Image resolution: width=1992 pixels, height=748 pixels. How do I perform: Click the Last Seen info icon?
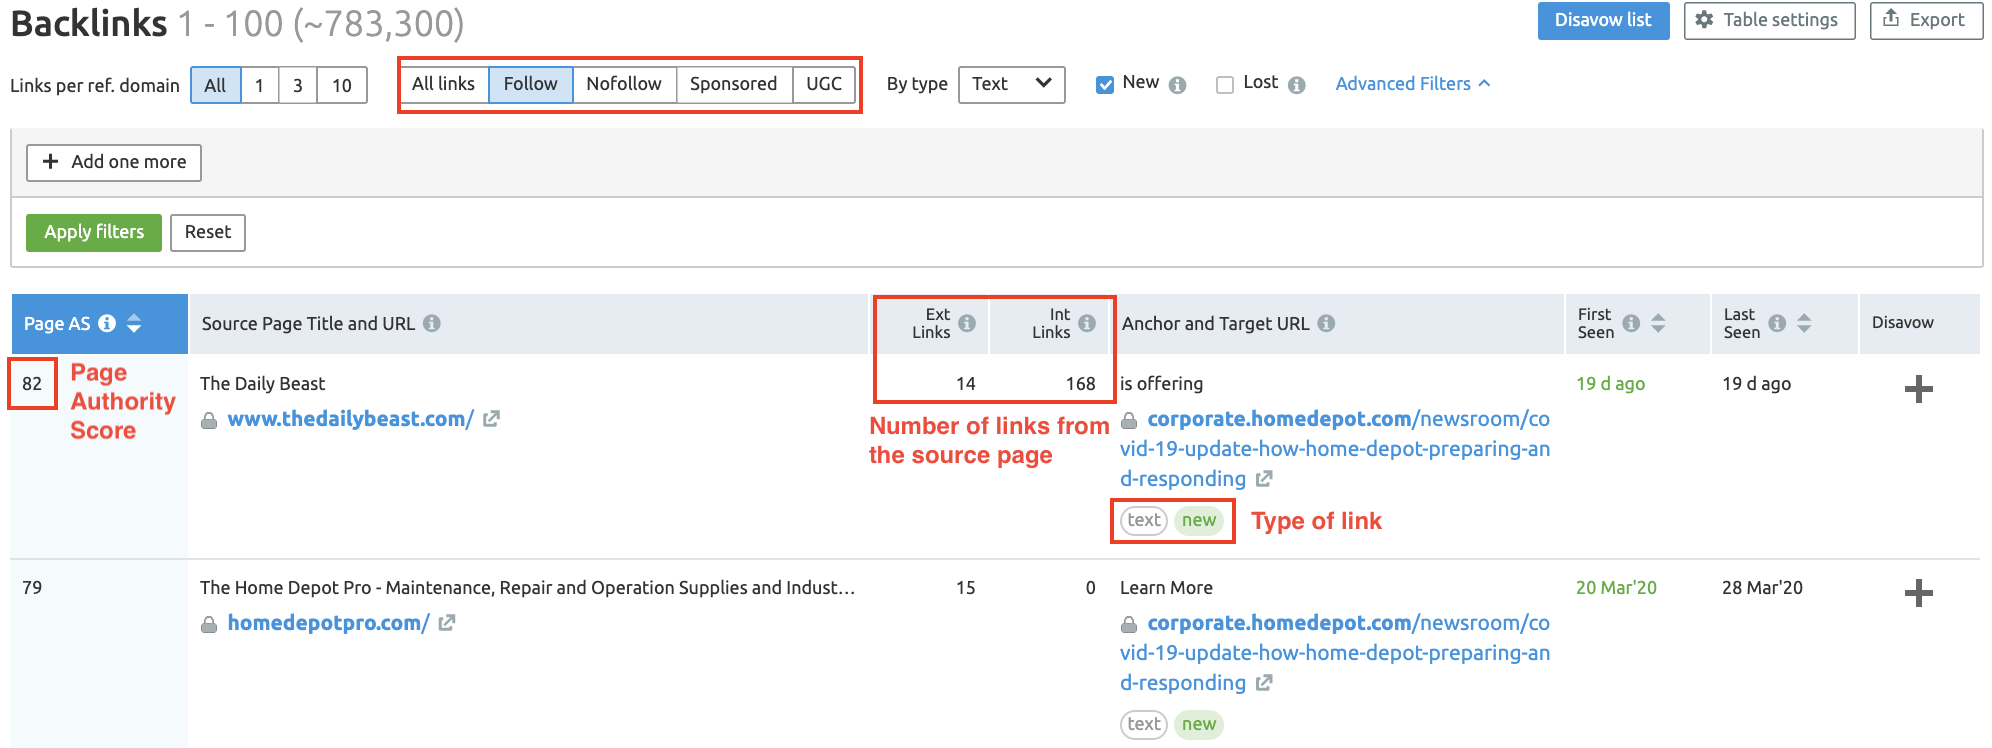tap(1777, 323)
